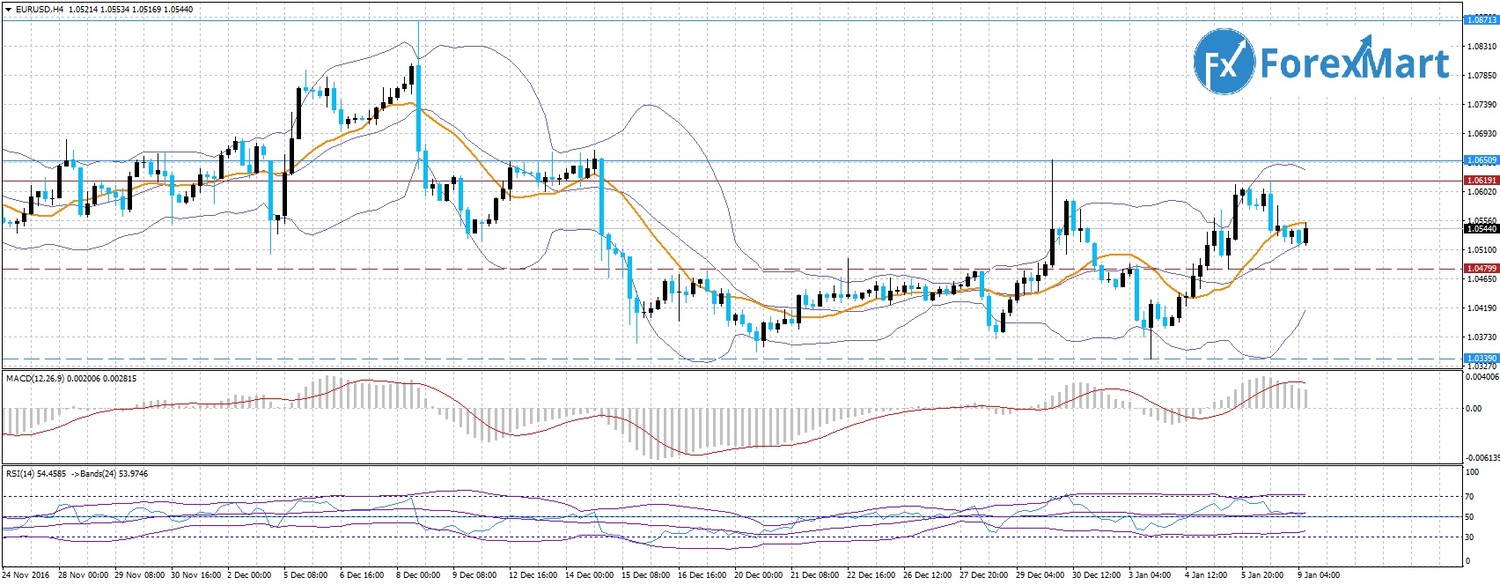Click the ForexMart brand name text

click(1354, 63)
